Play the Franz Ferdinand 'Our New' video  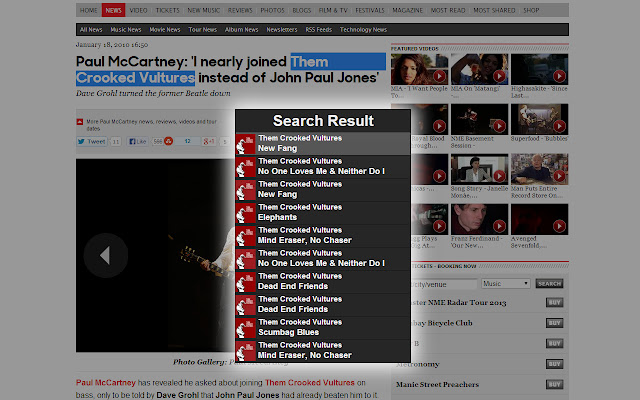coord(480,219)
